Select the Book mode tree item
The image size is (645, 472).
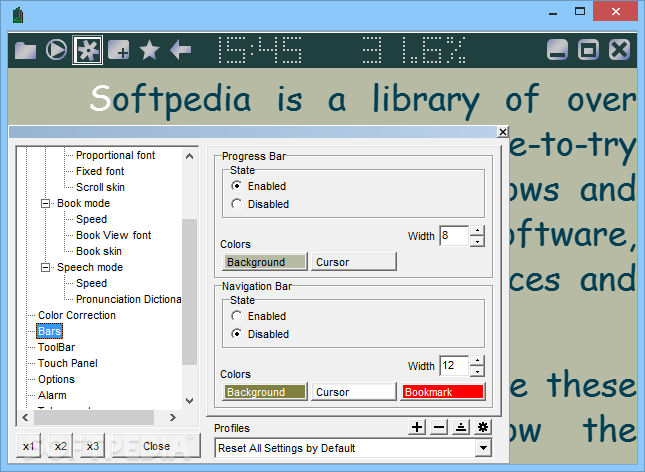click(x=84, y=203)
